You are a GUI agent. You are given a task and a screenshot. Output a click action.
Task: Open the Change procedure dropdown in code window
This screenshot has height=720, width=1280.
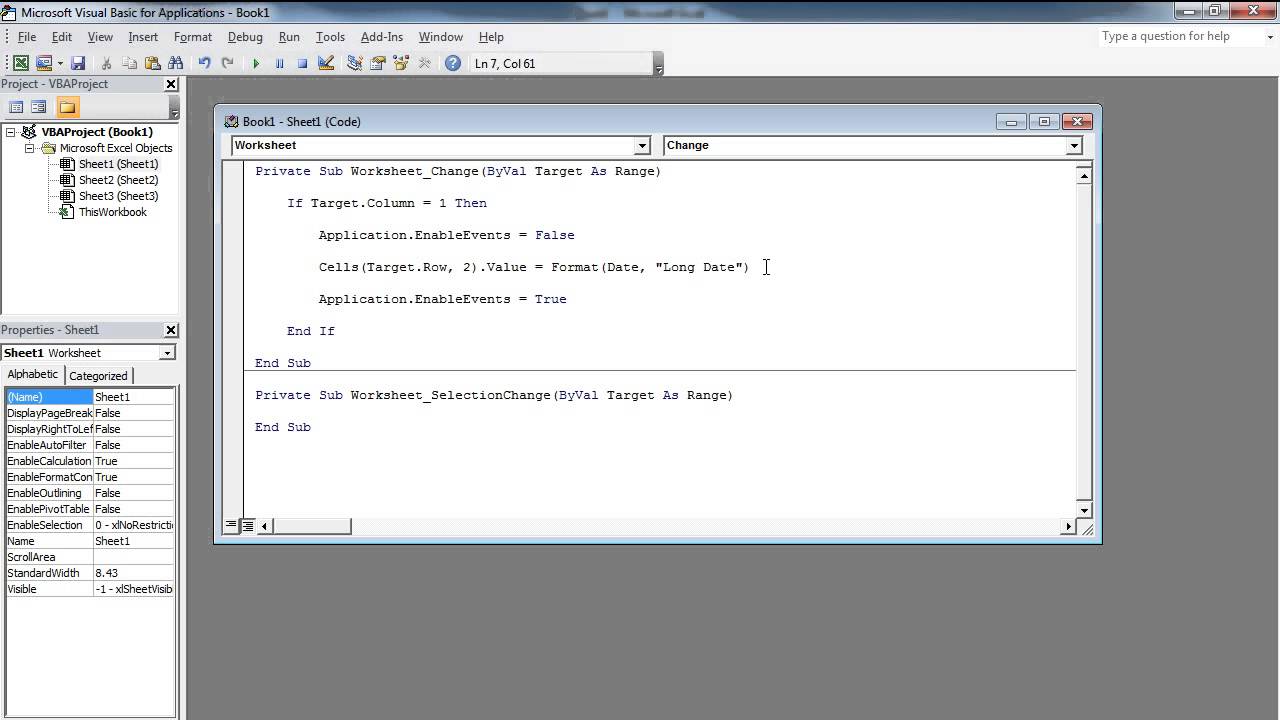tap(1074, 146)
